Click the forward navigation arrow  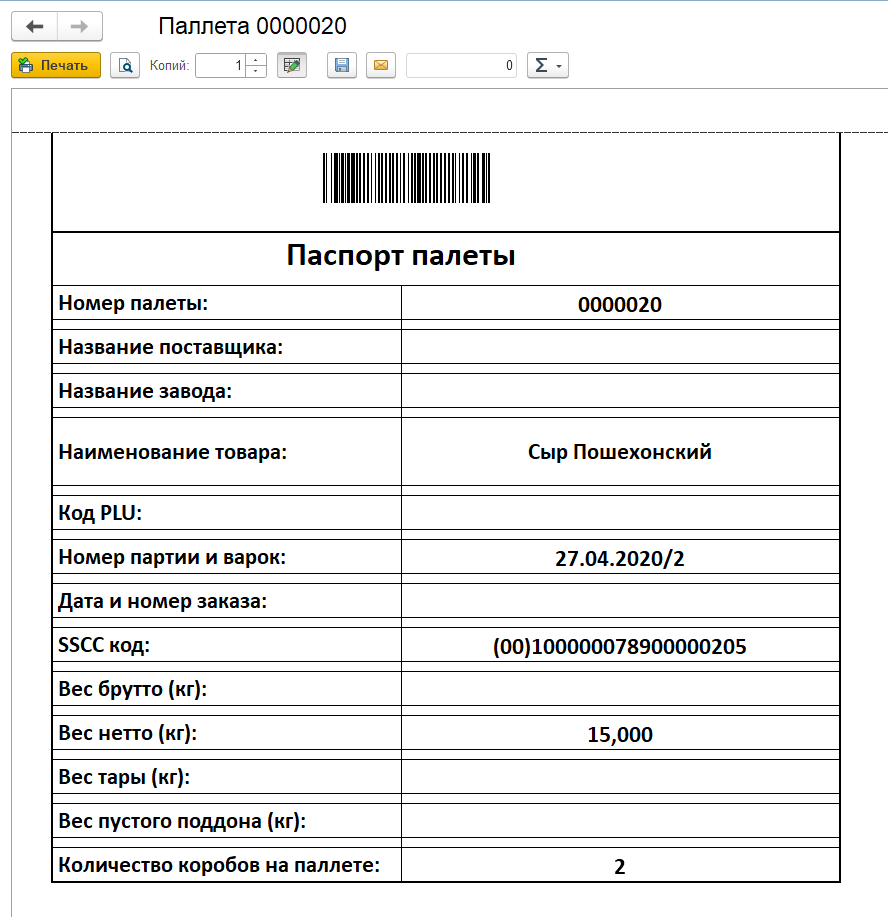(x=80, y=26)
